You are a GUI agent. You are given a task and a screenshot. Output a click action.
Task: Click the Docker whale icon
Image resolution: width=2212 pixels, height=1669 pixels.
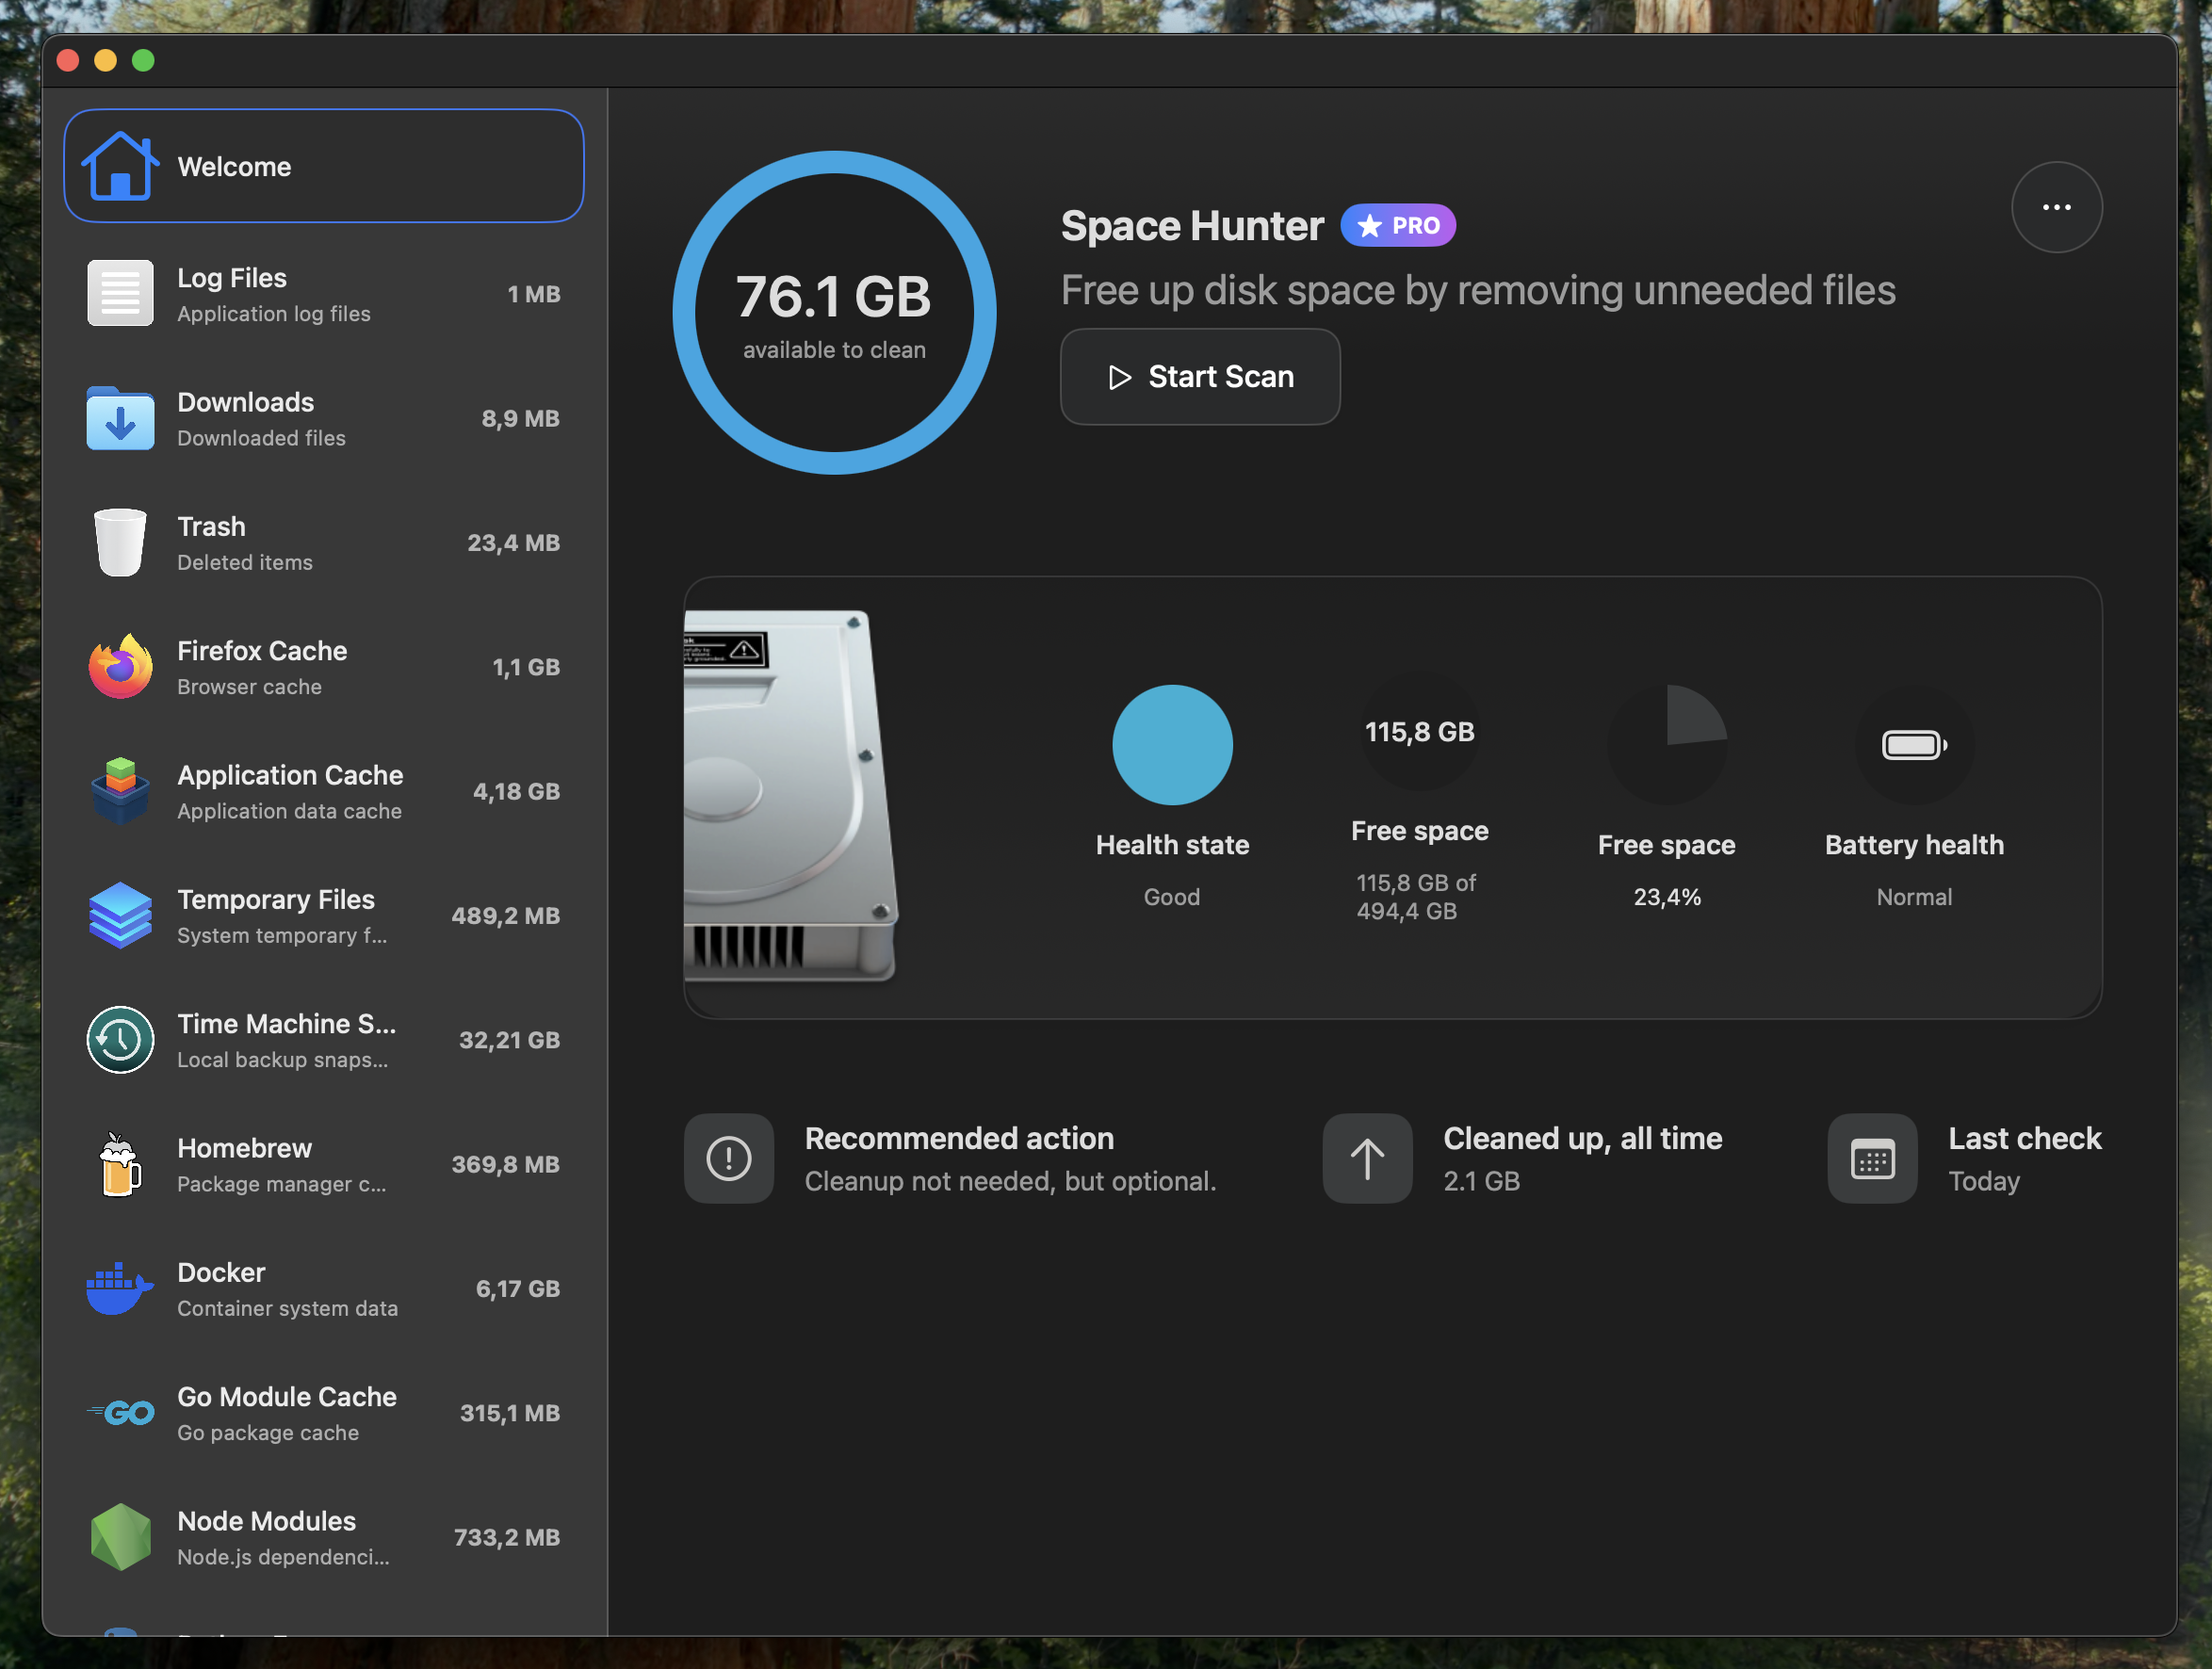(x=119, y=1288)
